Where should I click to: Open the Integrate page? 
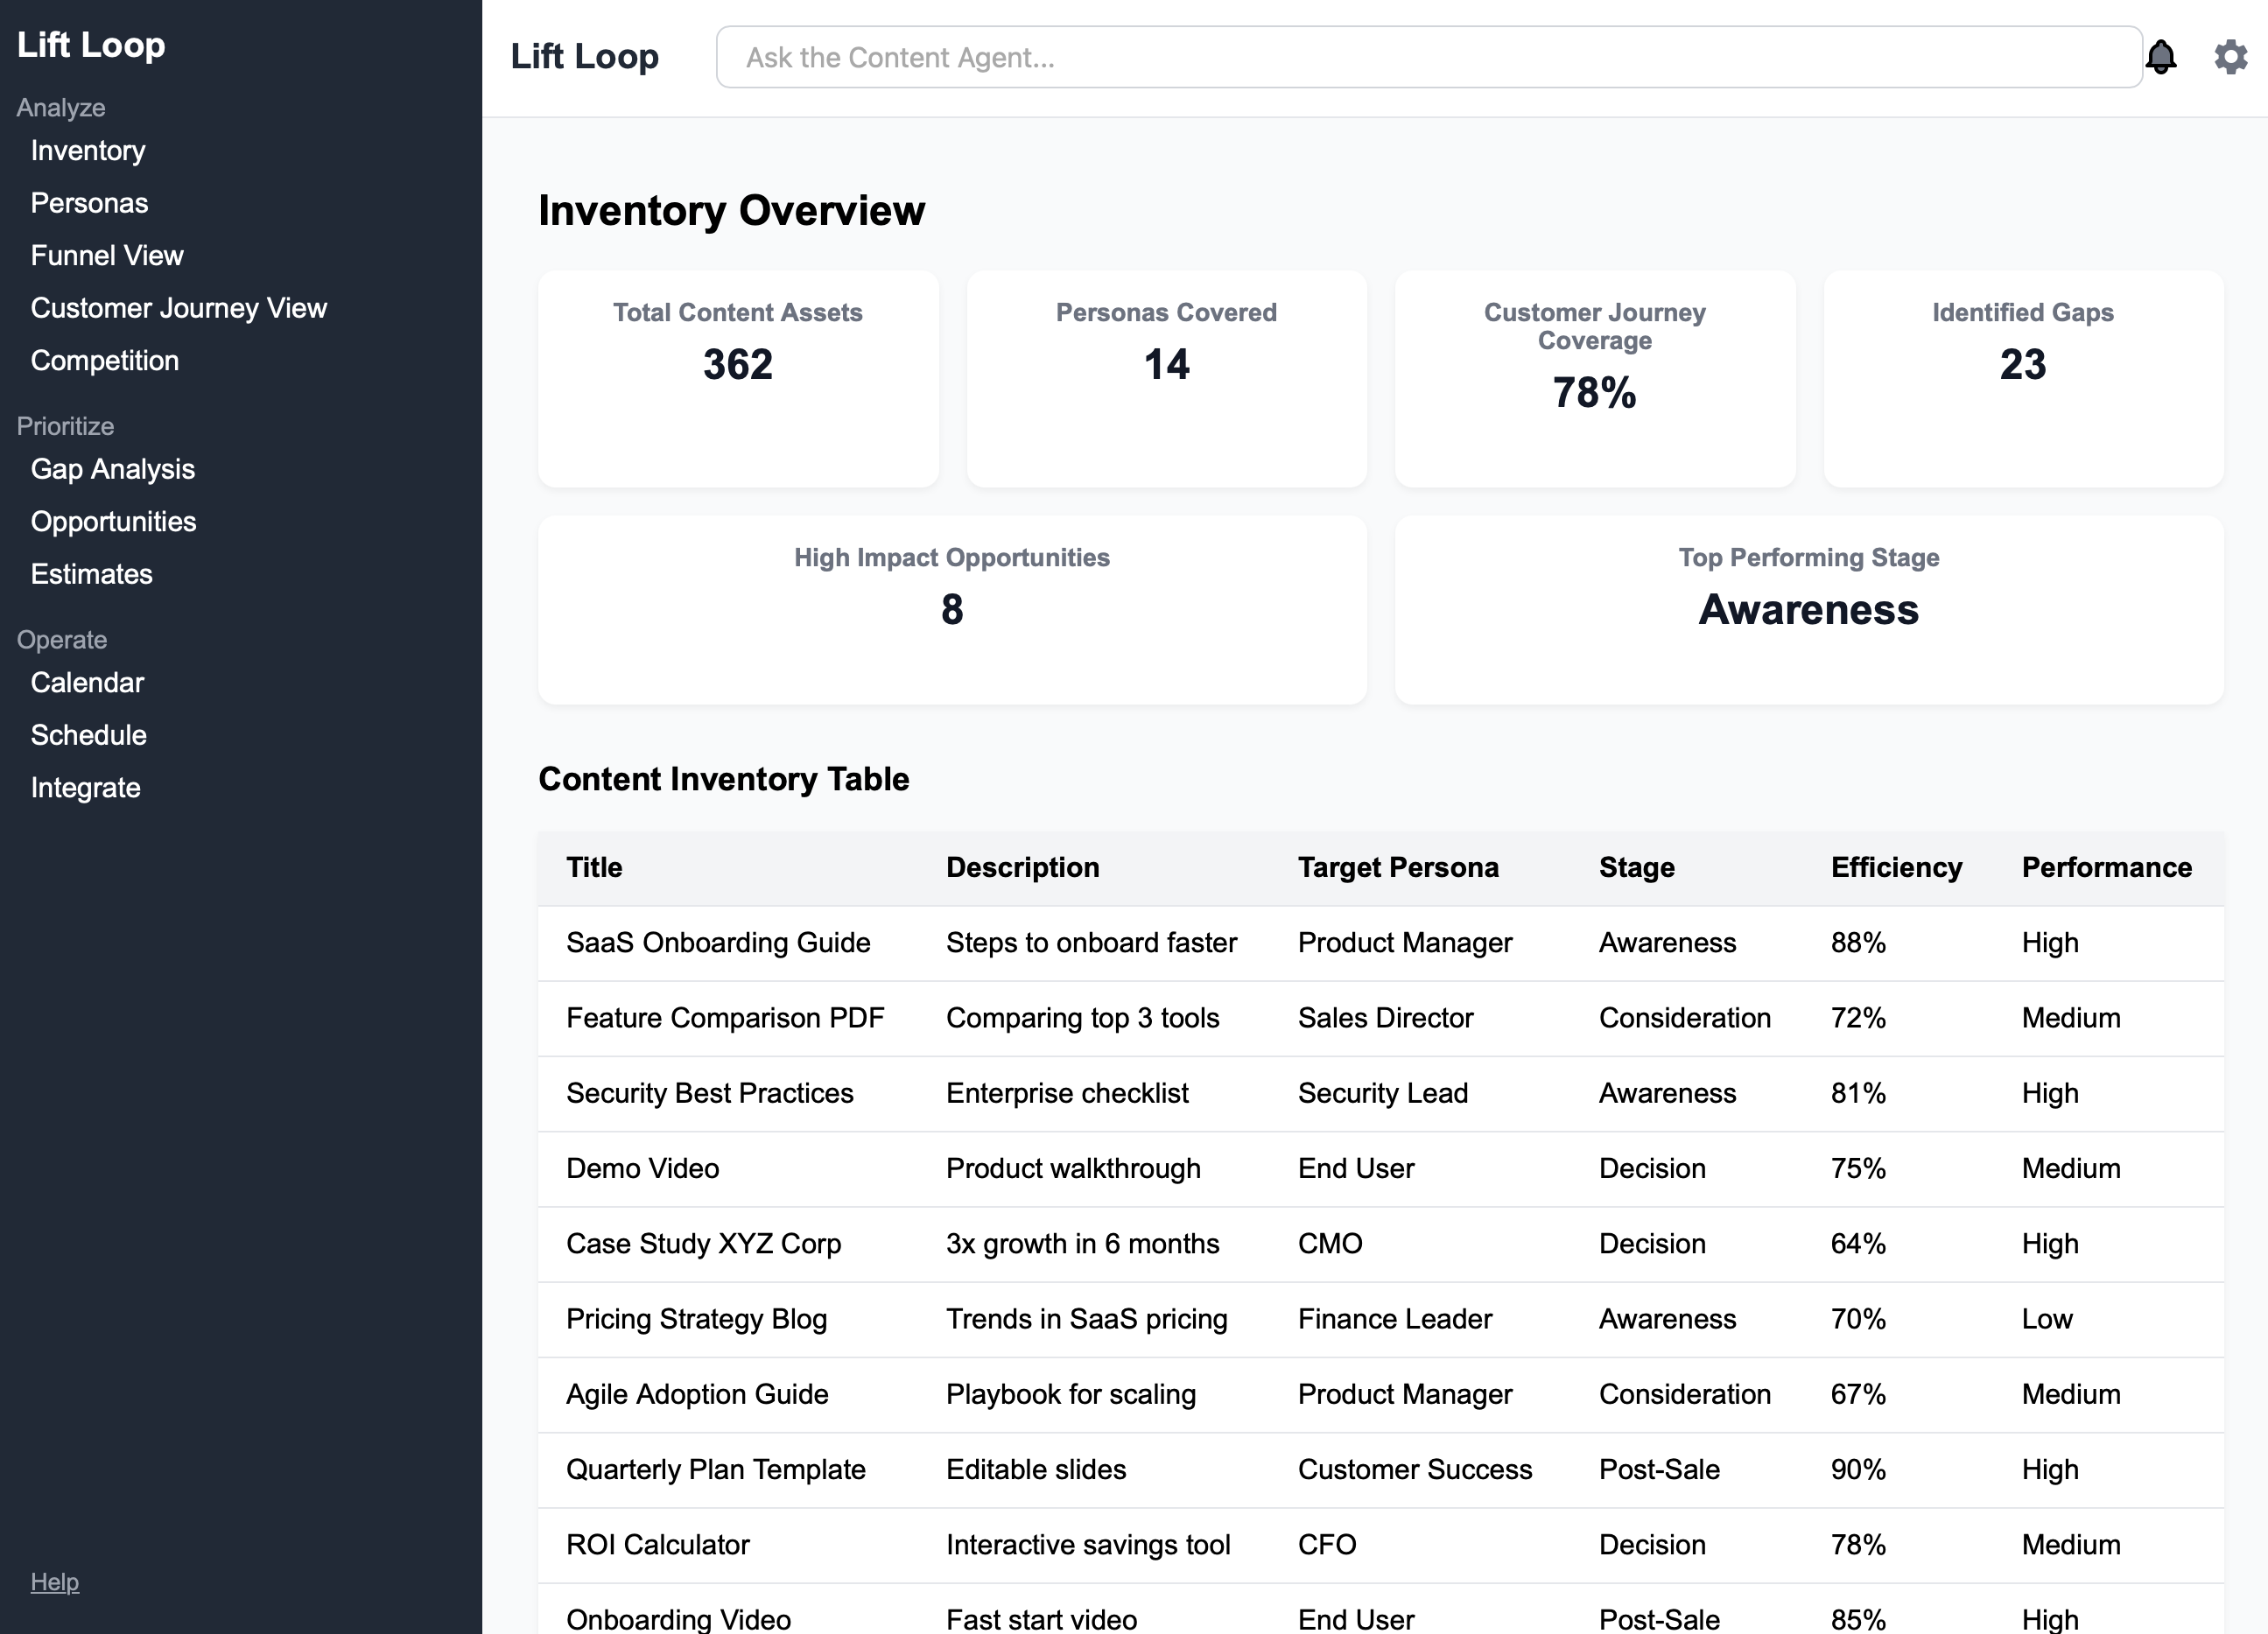(85, 788)
